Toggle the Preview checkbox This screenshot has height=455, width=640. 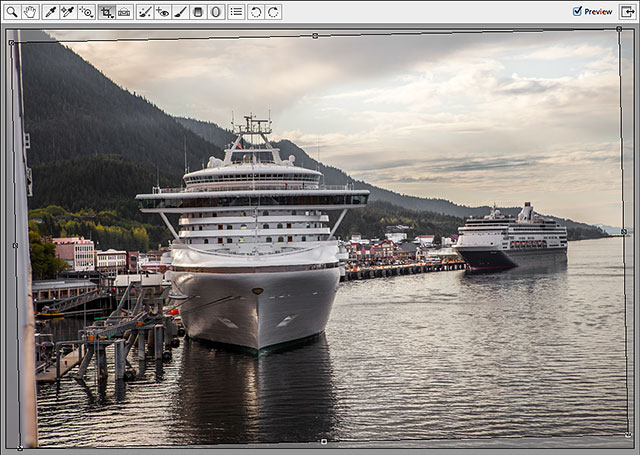point(577,11)
